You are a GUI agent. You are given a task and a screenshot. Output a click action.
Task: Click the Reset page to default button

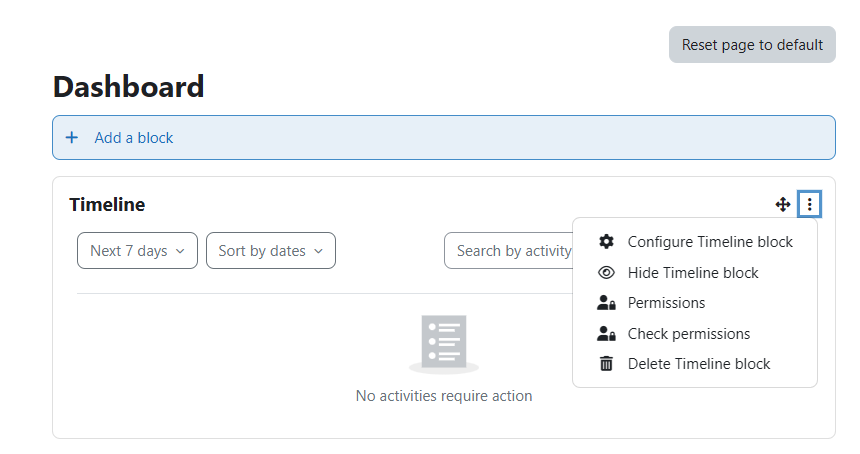tap(752, 44)
